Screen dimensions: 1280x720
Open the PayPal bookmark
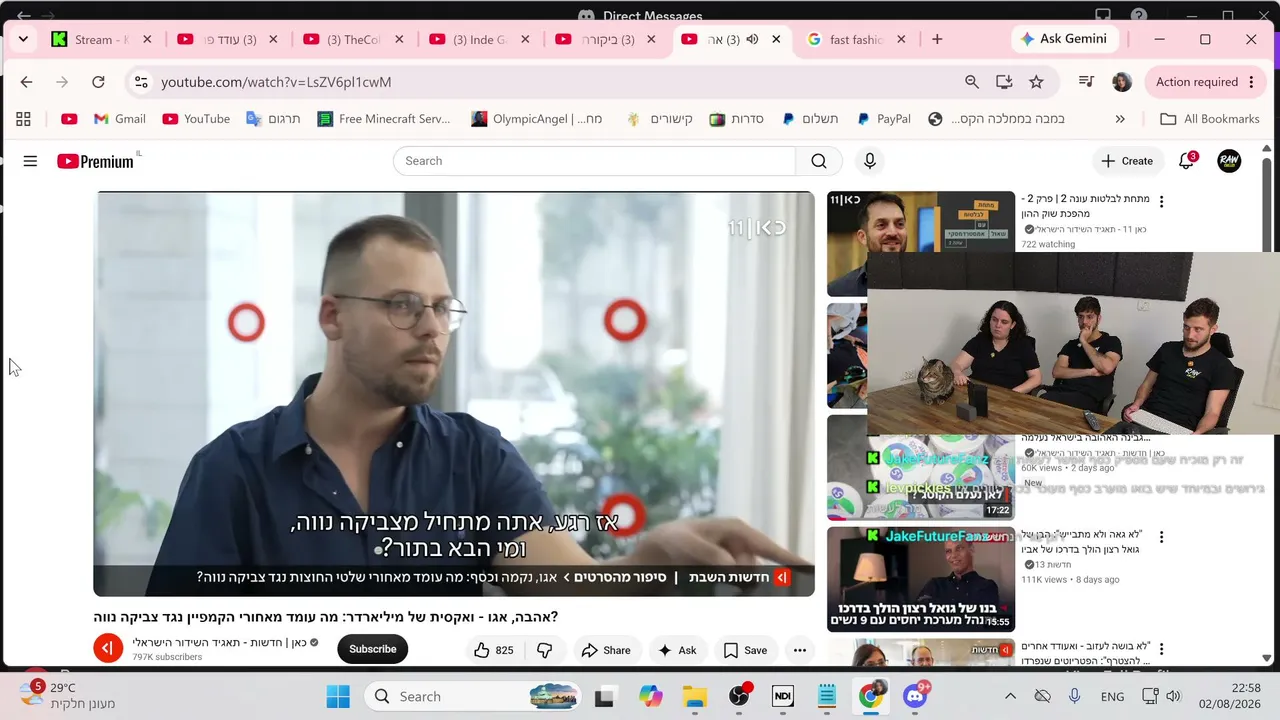(x=884, y=119)
